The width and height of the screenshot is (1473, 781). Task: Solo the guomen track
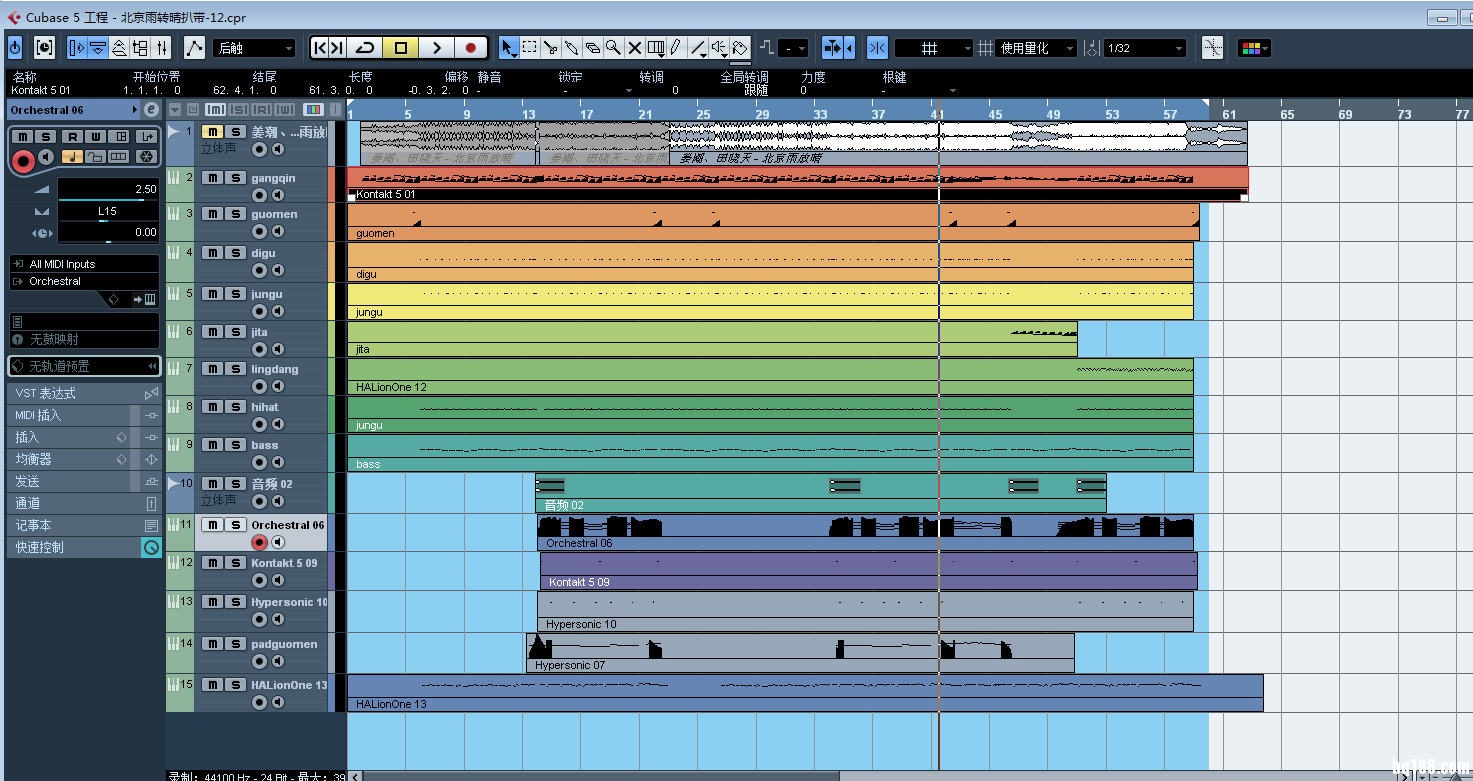[x=235, y=214]
